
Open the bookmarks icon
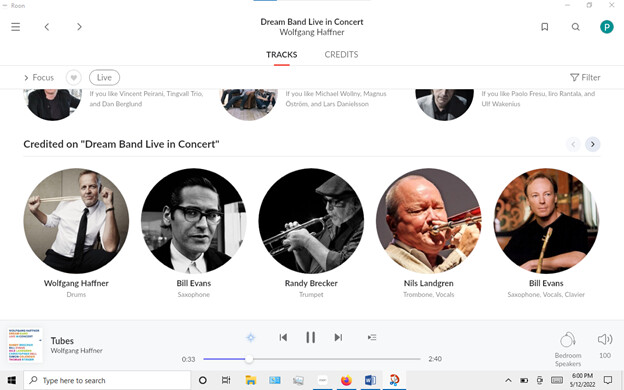(545, 27)
